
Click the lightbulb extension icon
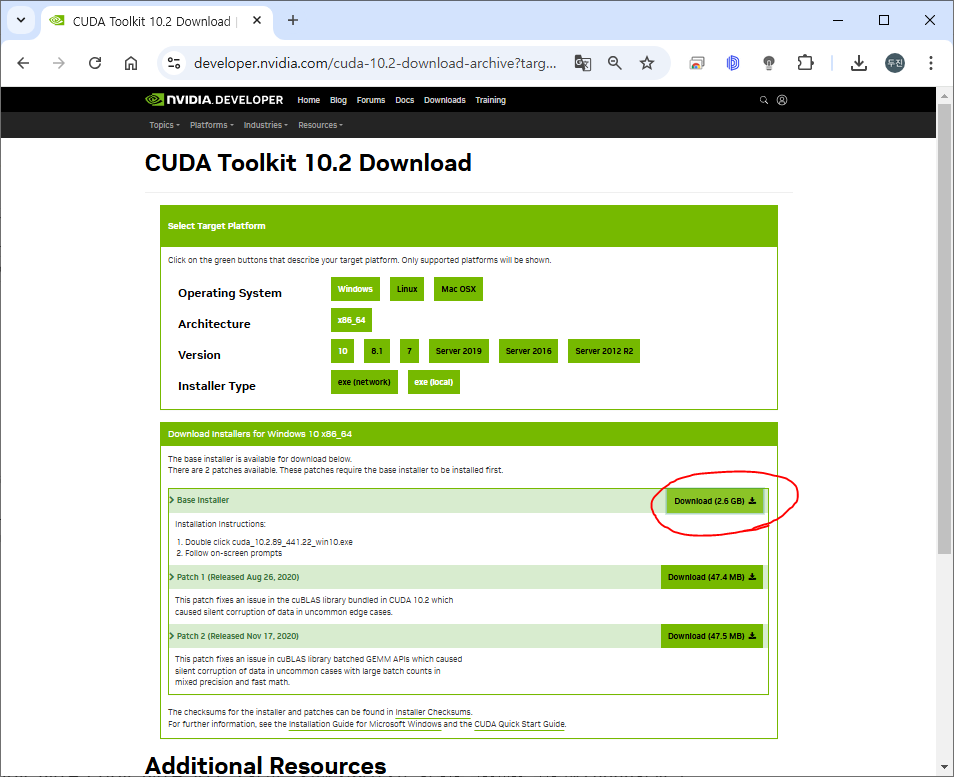(x=769, y=63)
